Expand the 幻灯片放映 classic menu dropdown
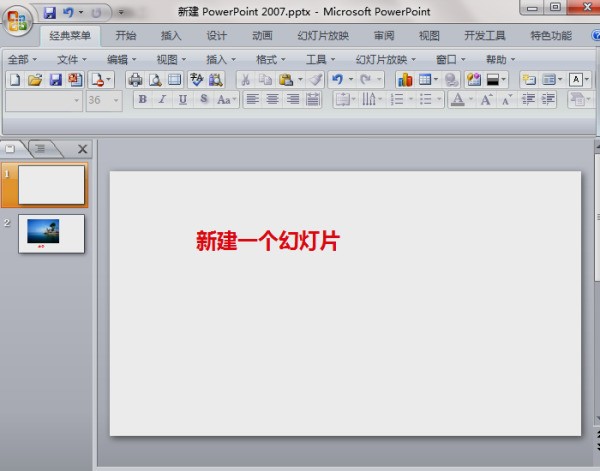Screen dimensions: 600x471 (x=386, y=59)
